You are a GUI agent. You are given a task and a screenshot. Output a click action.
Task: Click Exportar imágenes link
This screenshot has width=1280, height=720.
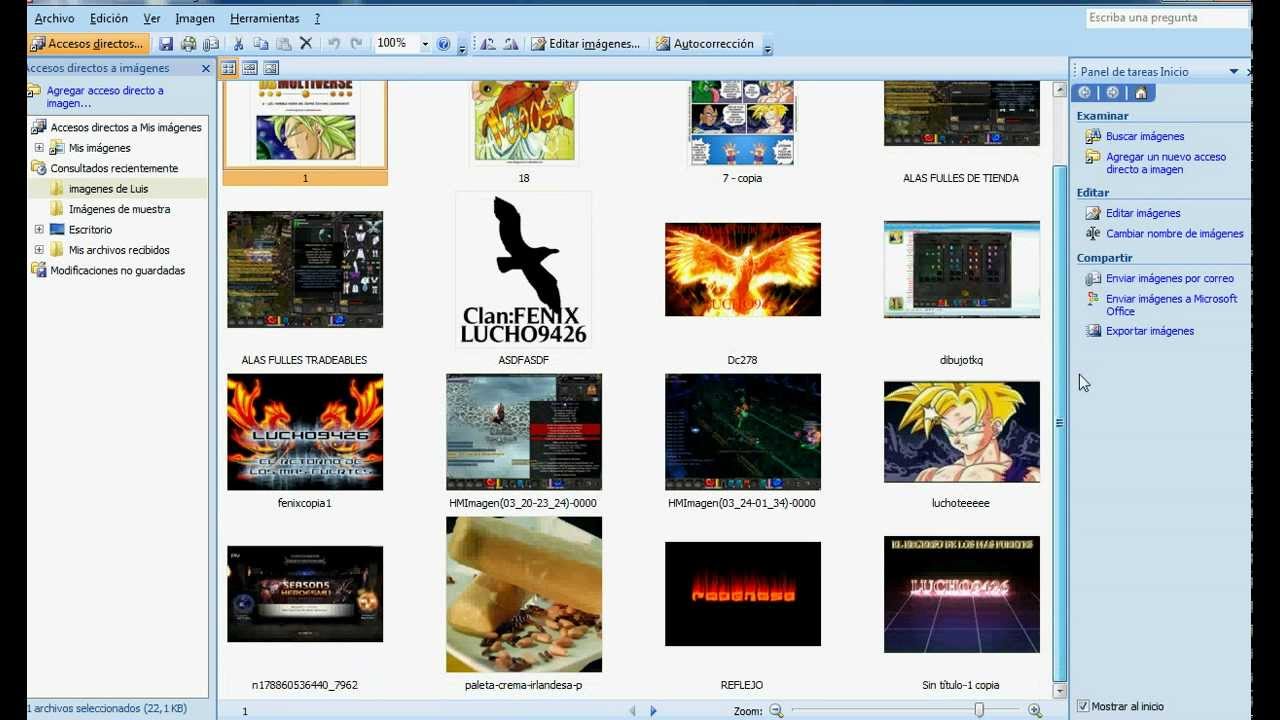(1150, 331)
